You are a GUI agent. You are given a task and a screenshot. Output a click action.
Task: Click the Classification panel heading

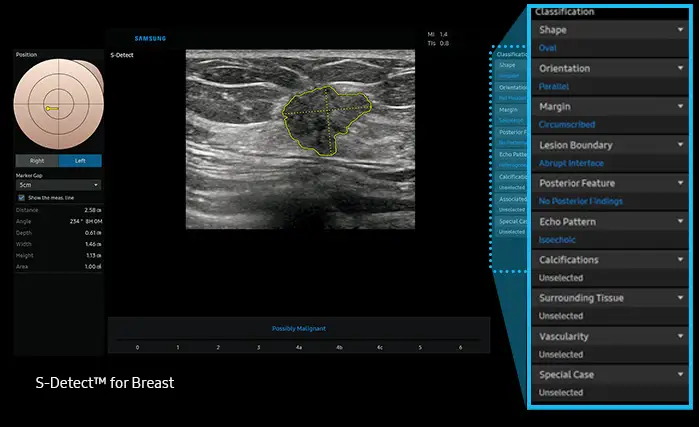(564, 12)
